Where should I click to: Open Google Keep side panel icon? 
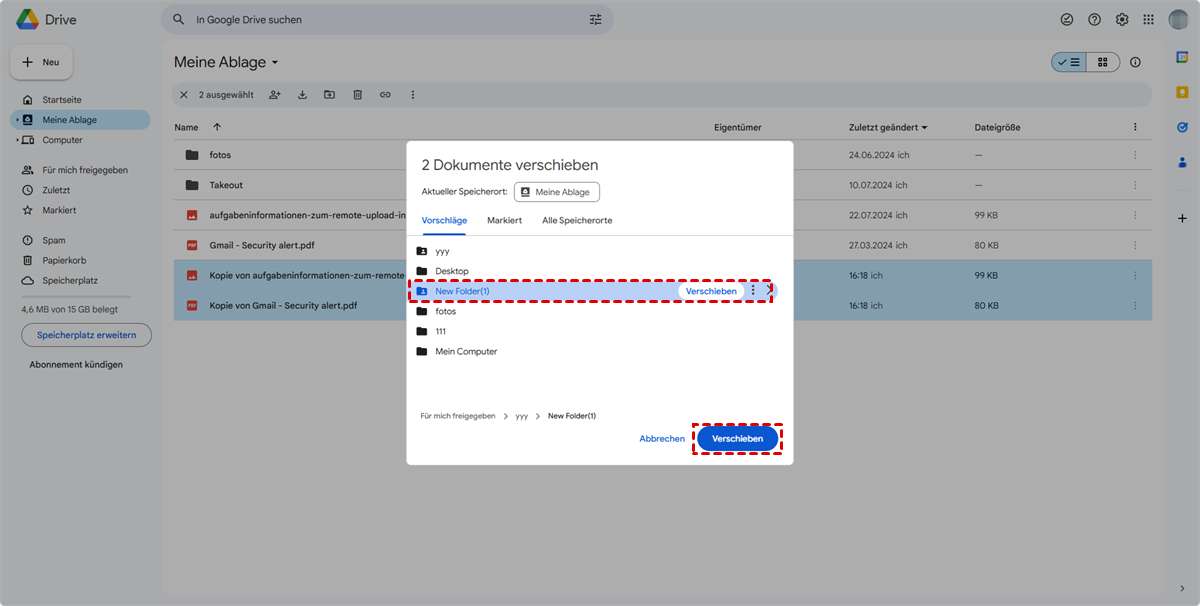(x=1182, y=92)
